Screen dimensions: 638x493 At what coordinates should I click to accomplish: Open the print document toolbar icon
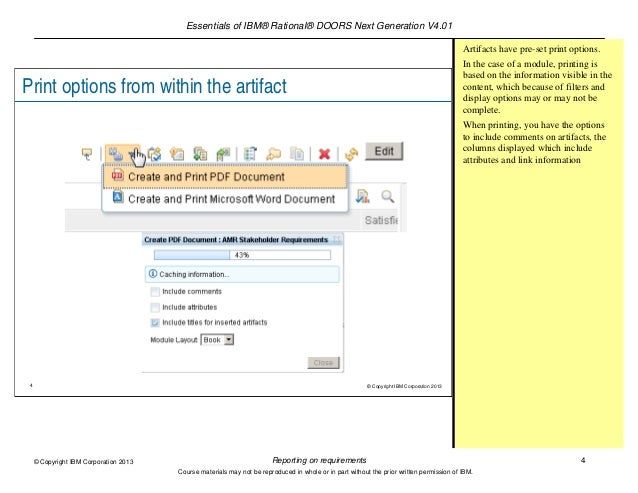(x=116, y=154)
